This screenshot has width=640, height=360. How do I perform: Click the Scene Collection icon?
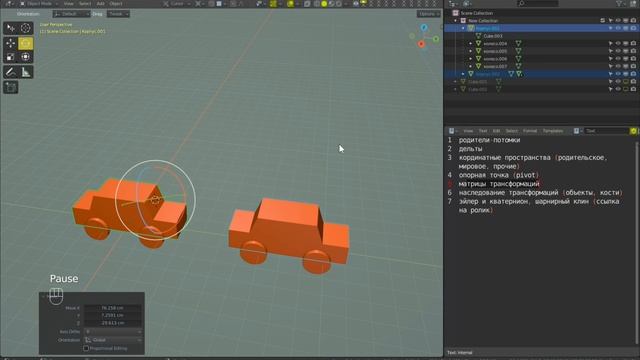pyautogui.click(x=456, y=13)
